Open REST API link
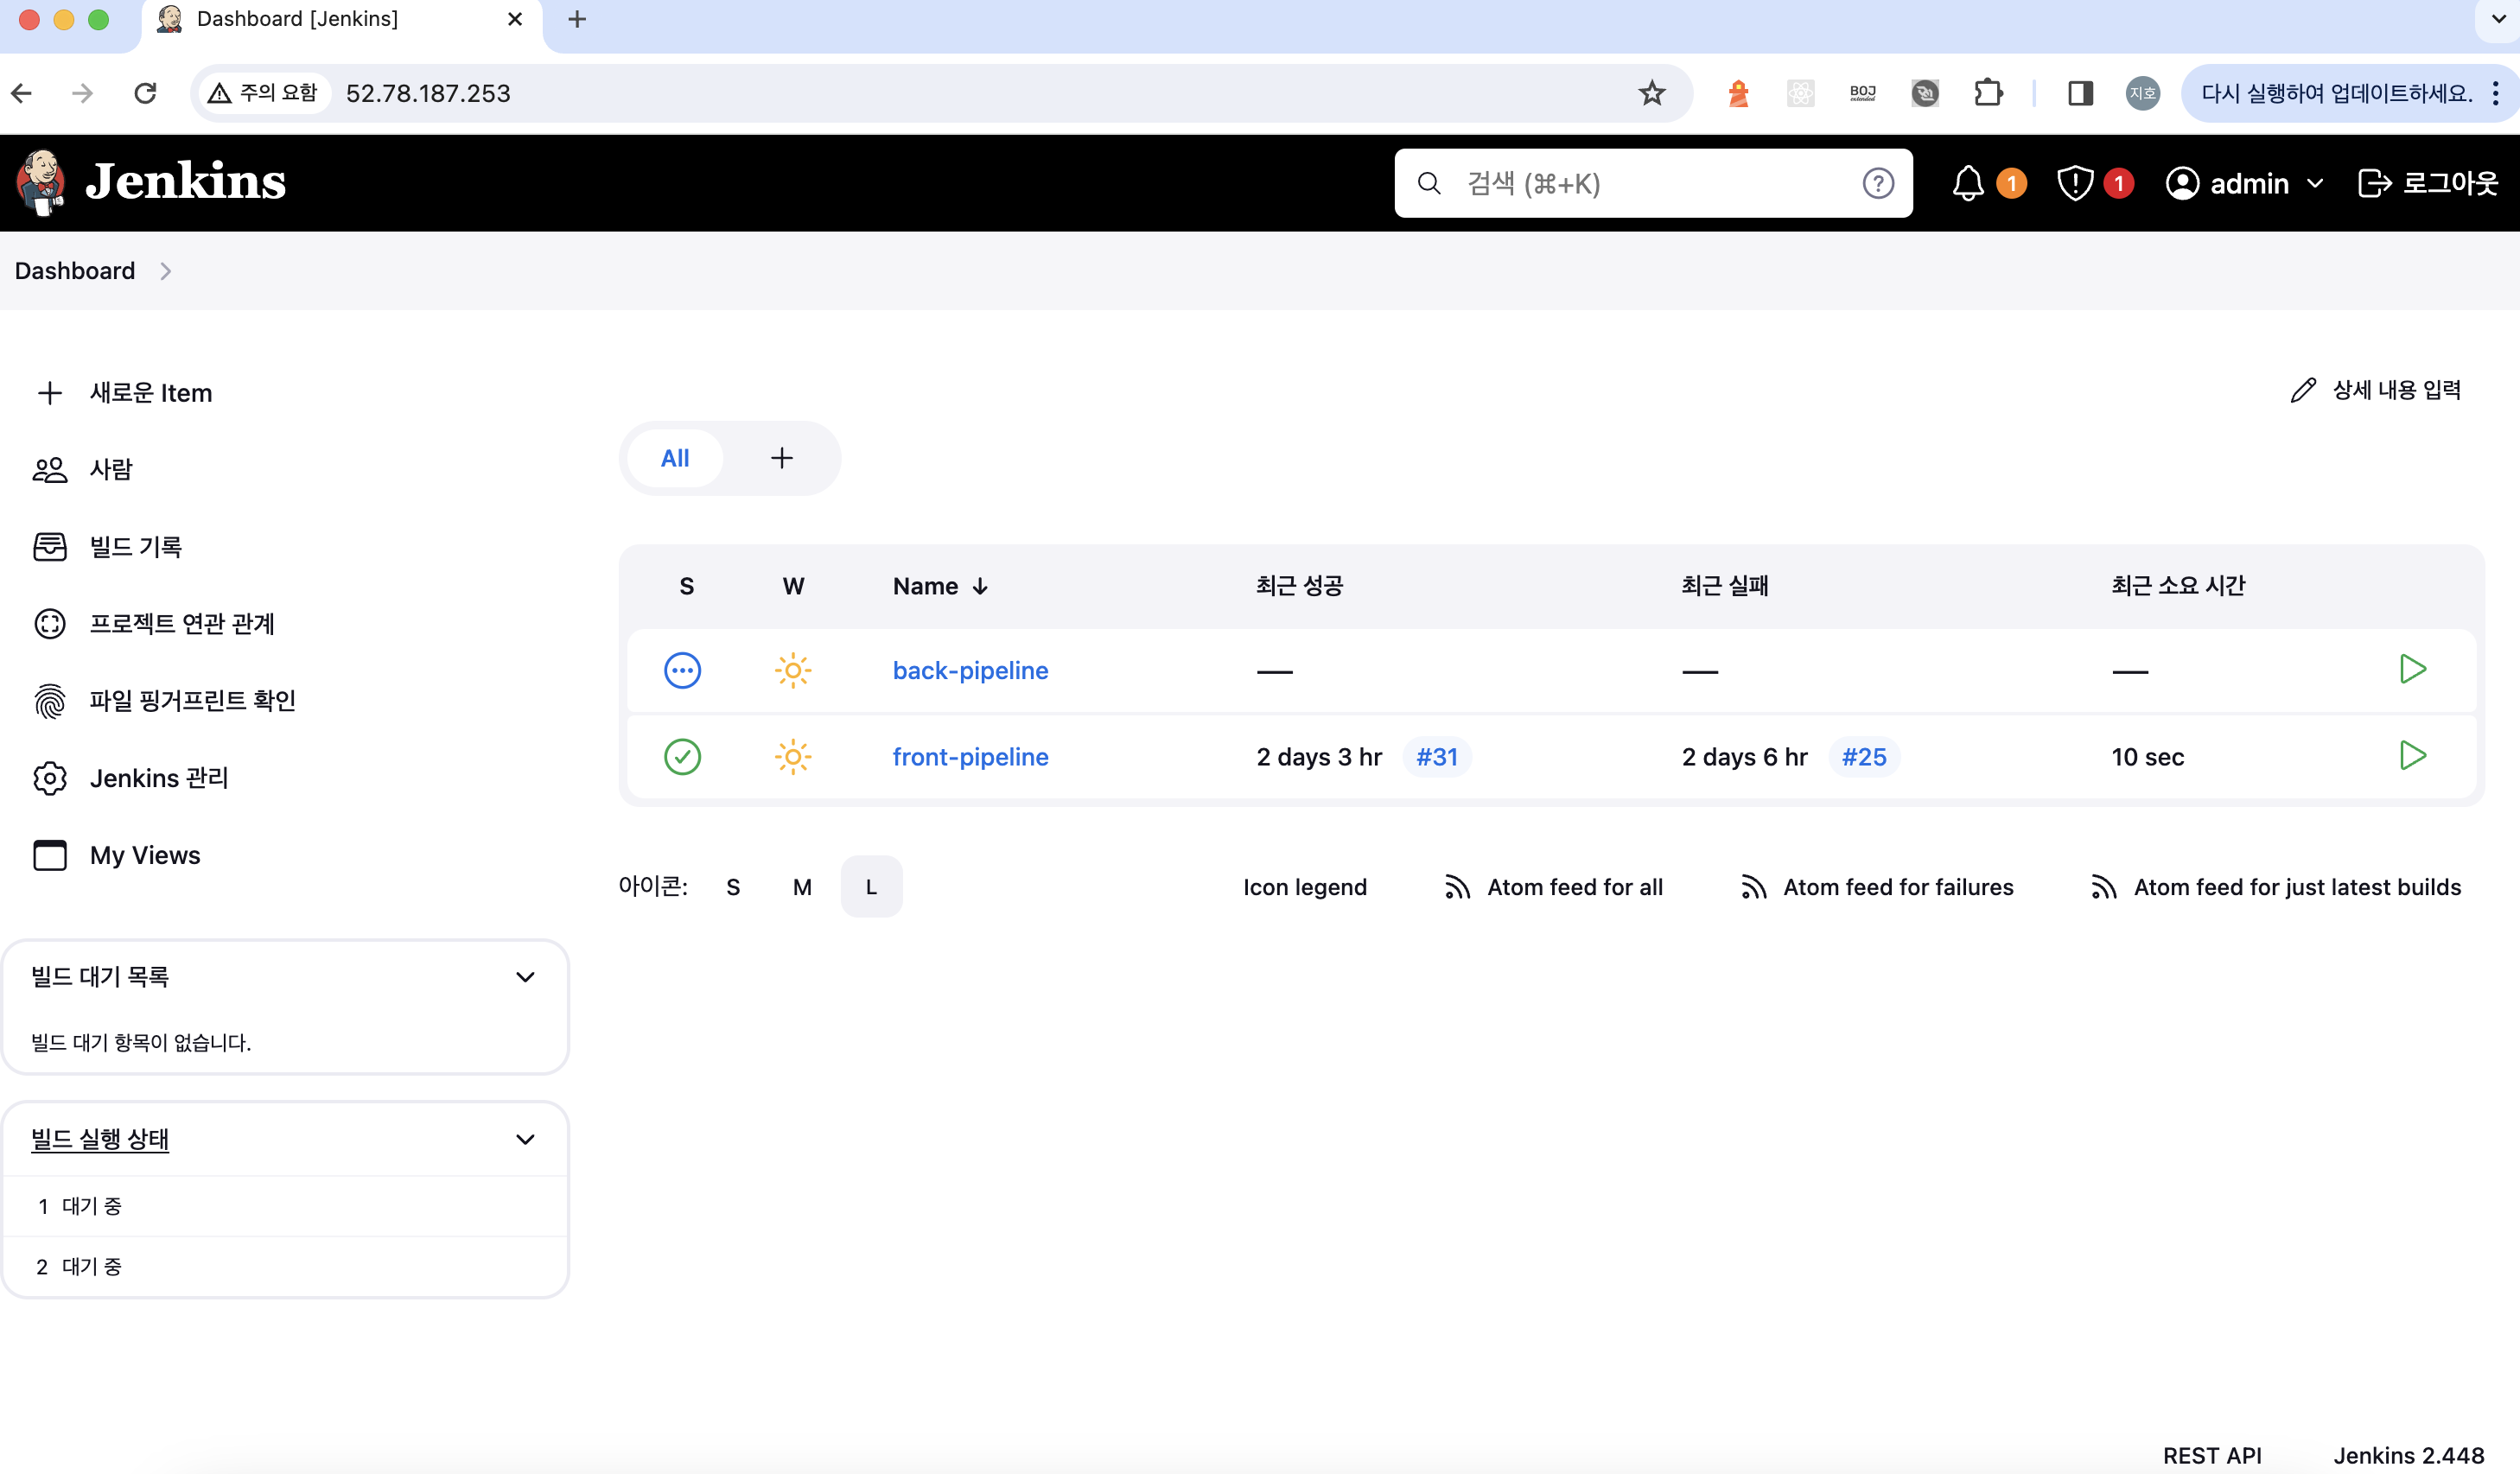The width and height of the screenshot is (2520, 1474). 2212,1455
